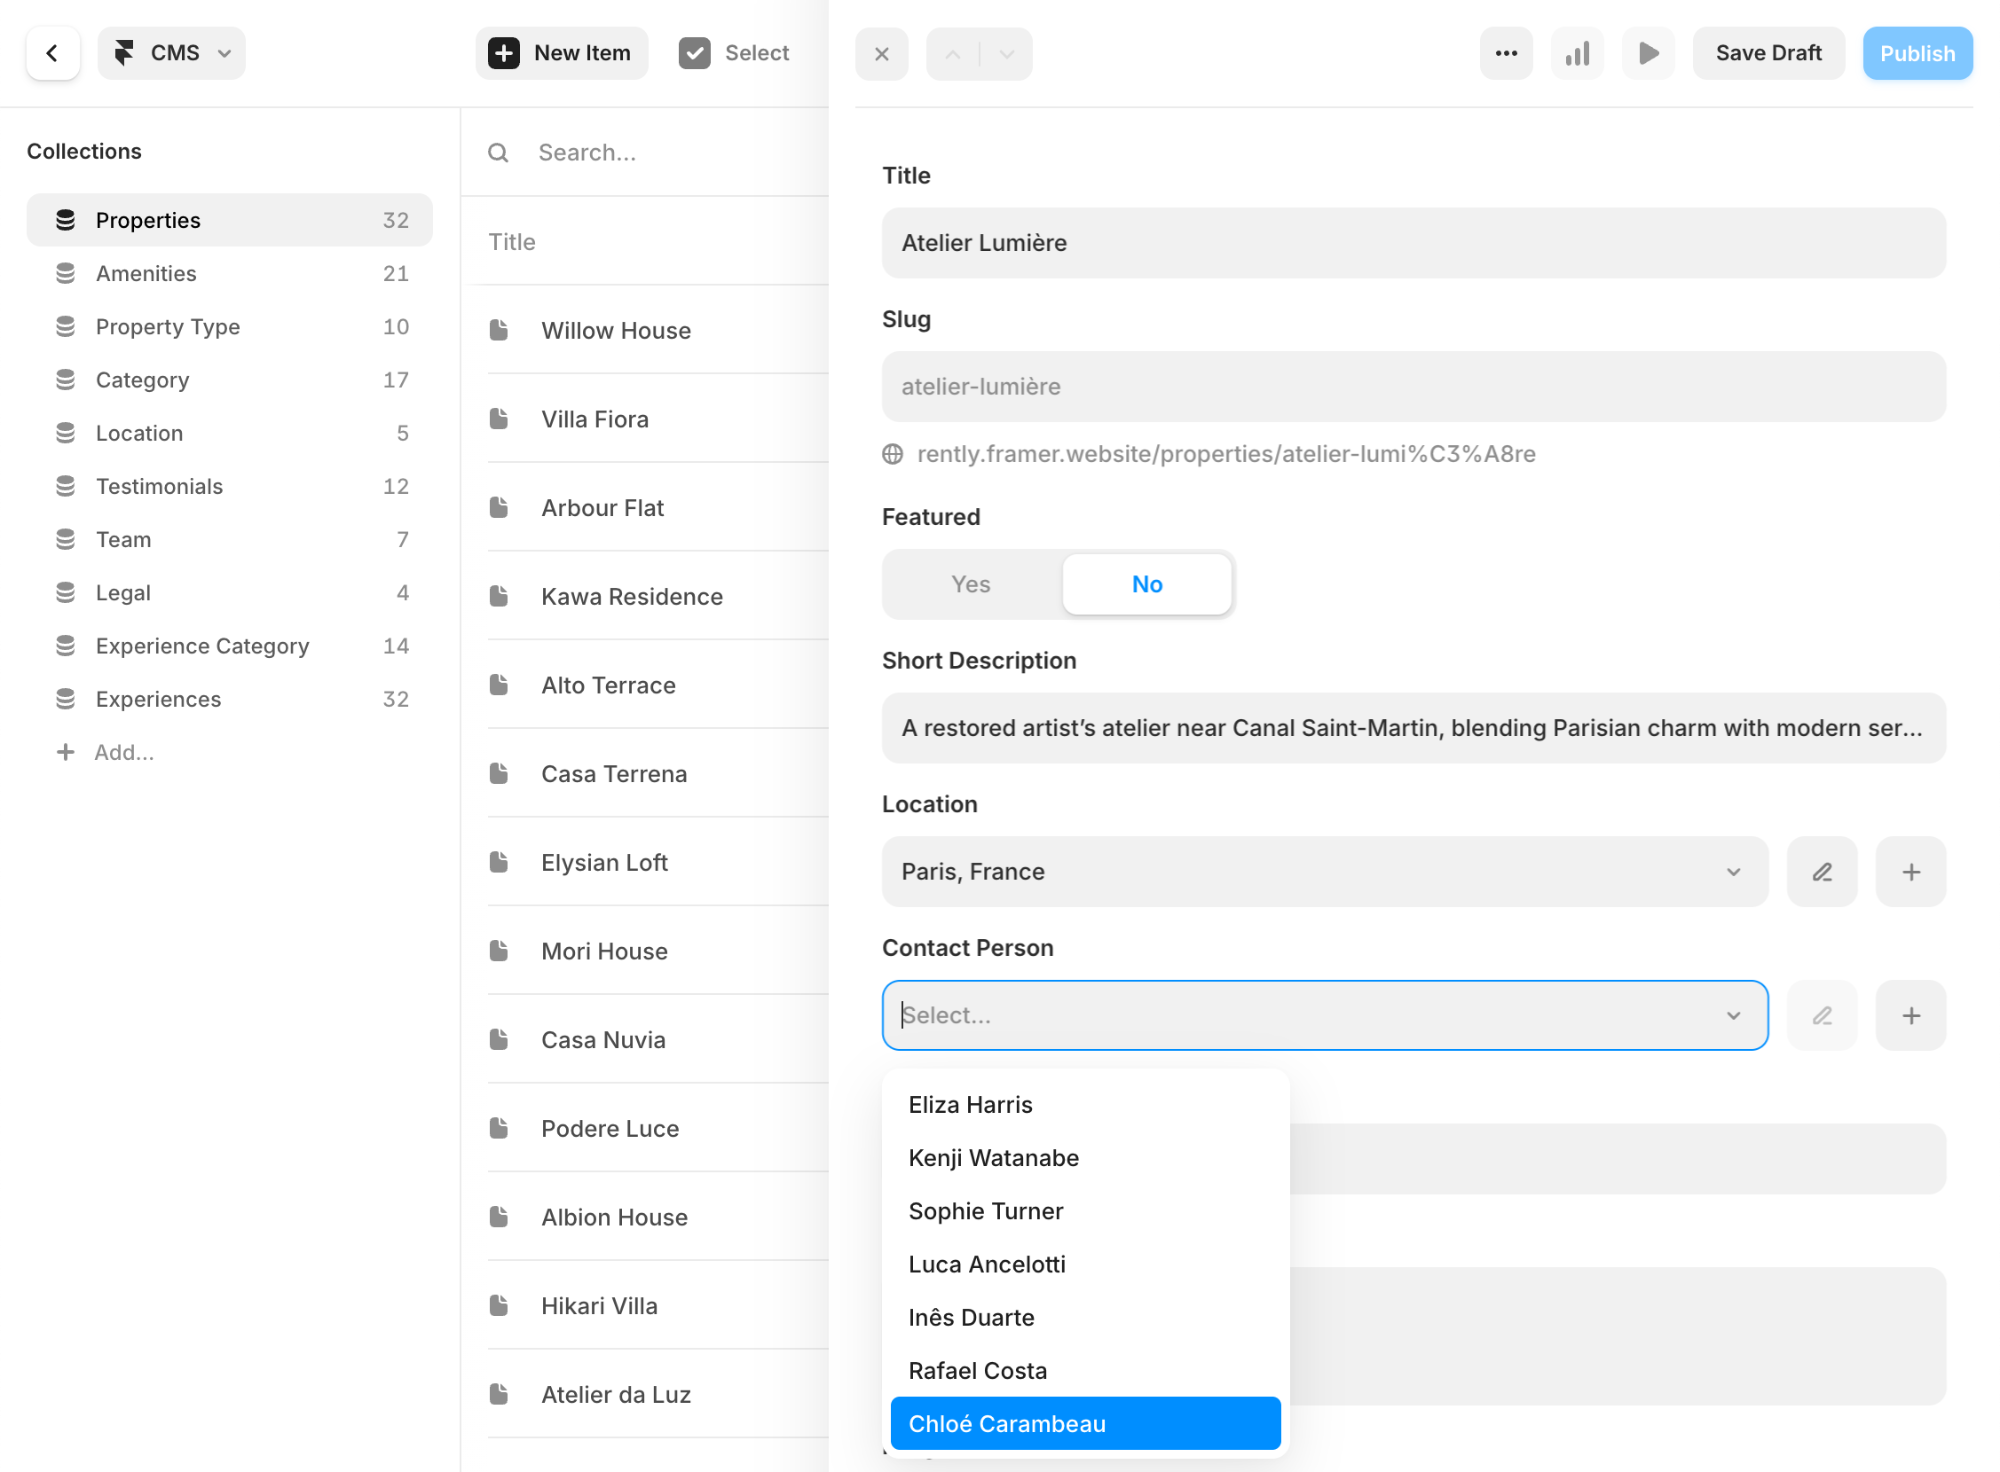The height and width of the screenshot is (1472, 2000).
Task: Open the three-dots more options menu
Action: pyautogui.click(x=1506, y=53)
